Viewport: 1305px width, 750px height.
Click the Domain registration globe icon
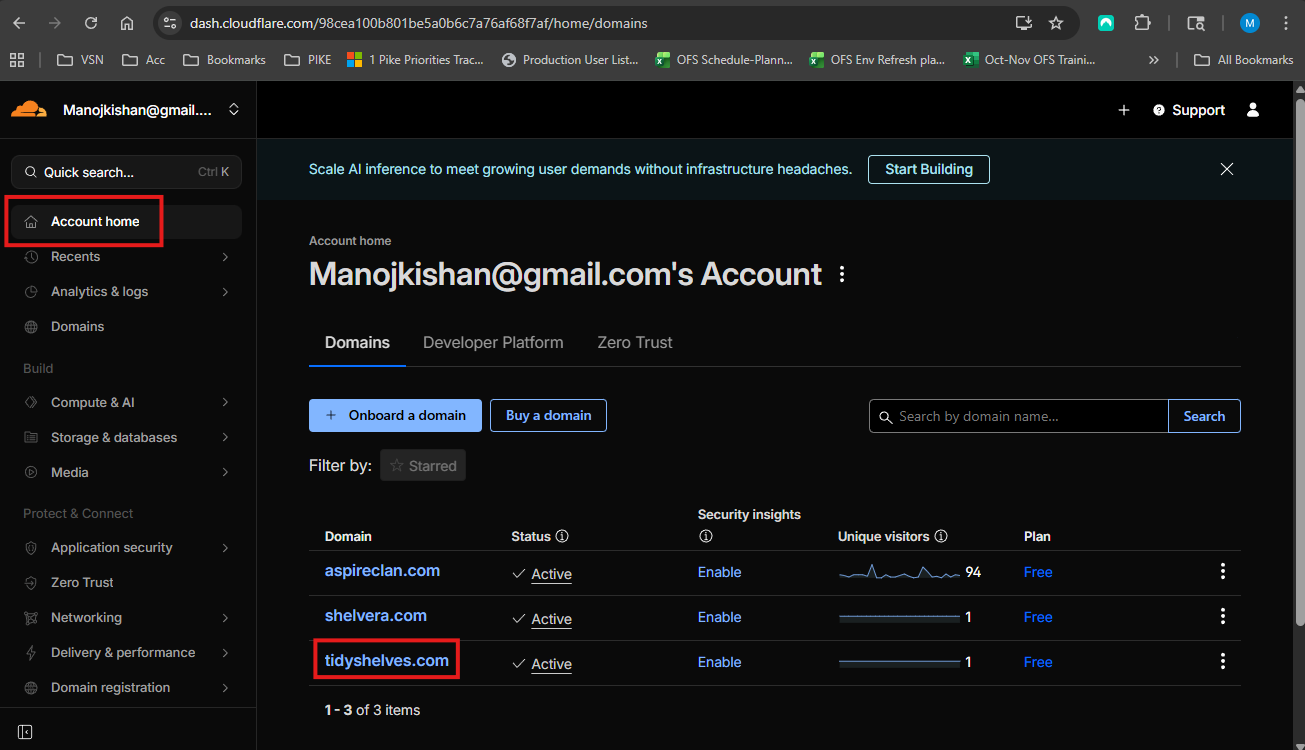tap(31, 688)
